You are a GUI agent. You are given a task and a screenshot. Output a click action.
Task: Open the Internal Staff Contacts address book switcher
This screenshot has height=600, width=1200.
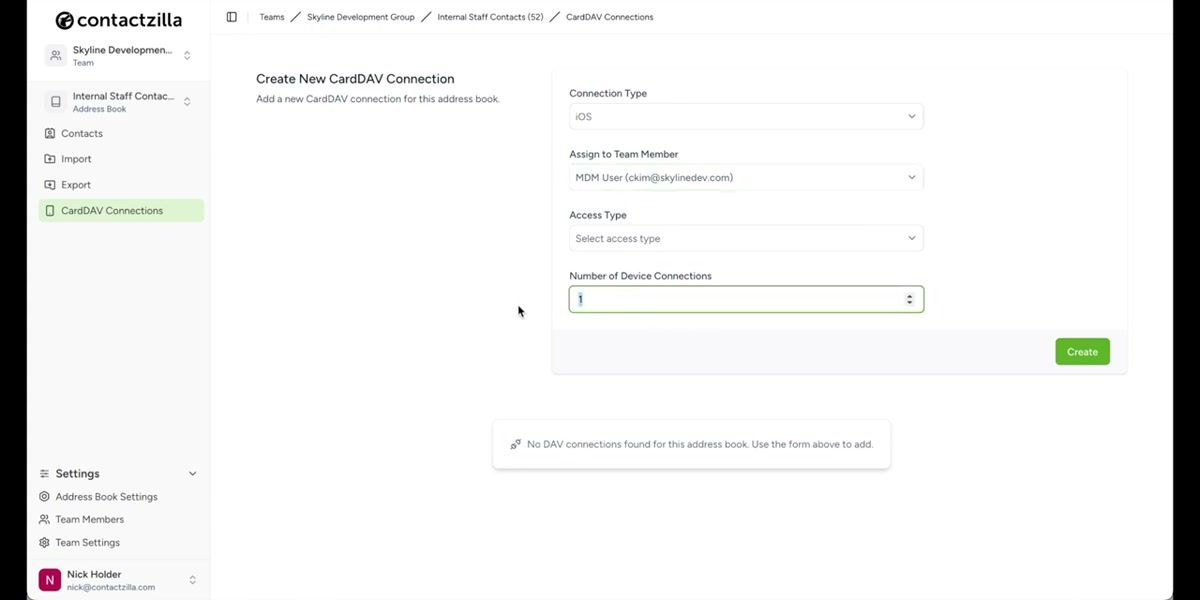coord(187,101)
